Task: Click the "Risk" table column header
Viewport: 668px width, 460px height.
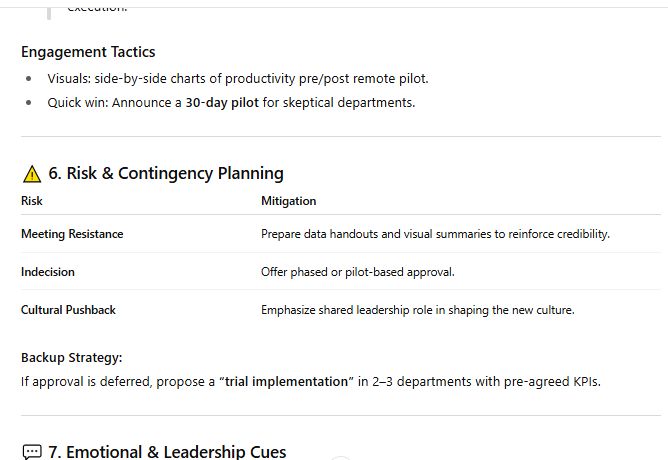Action: click(x=32, y=201)
